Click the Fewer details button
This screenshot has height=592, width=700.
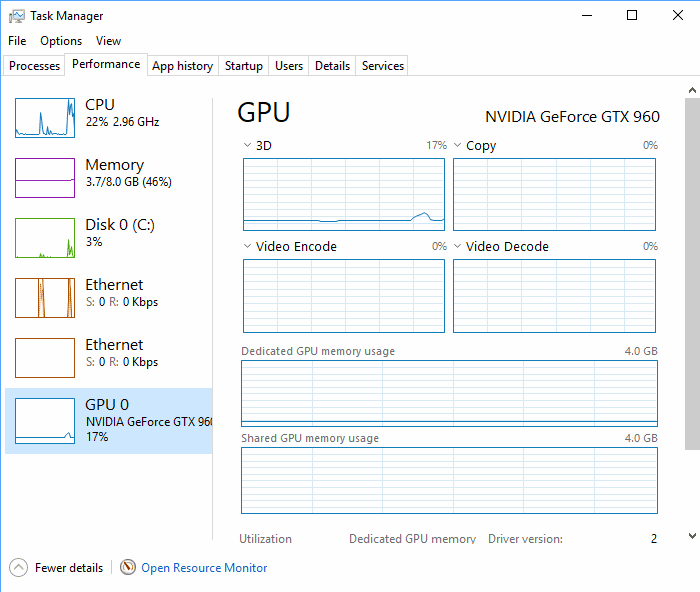point(68,568)
